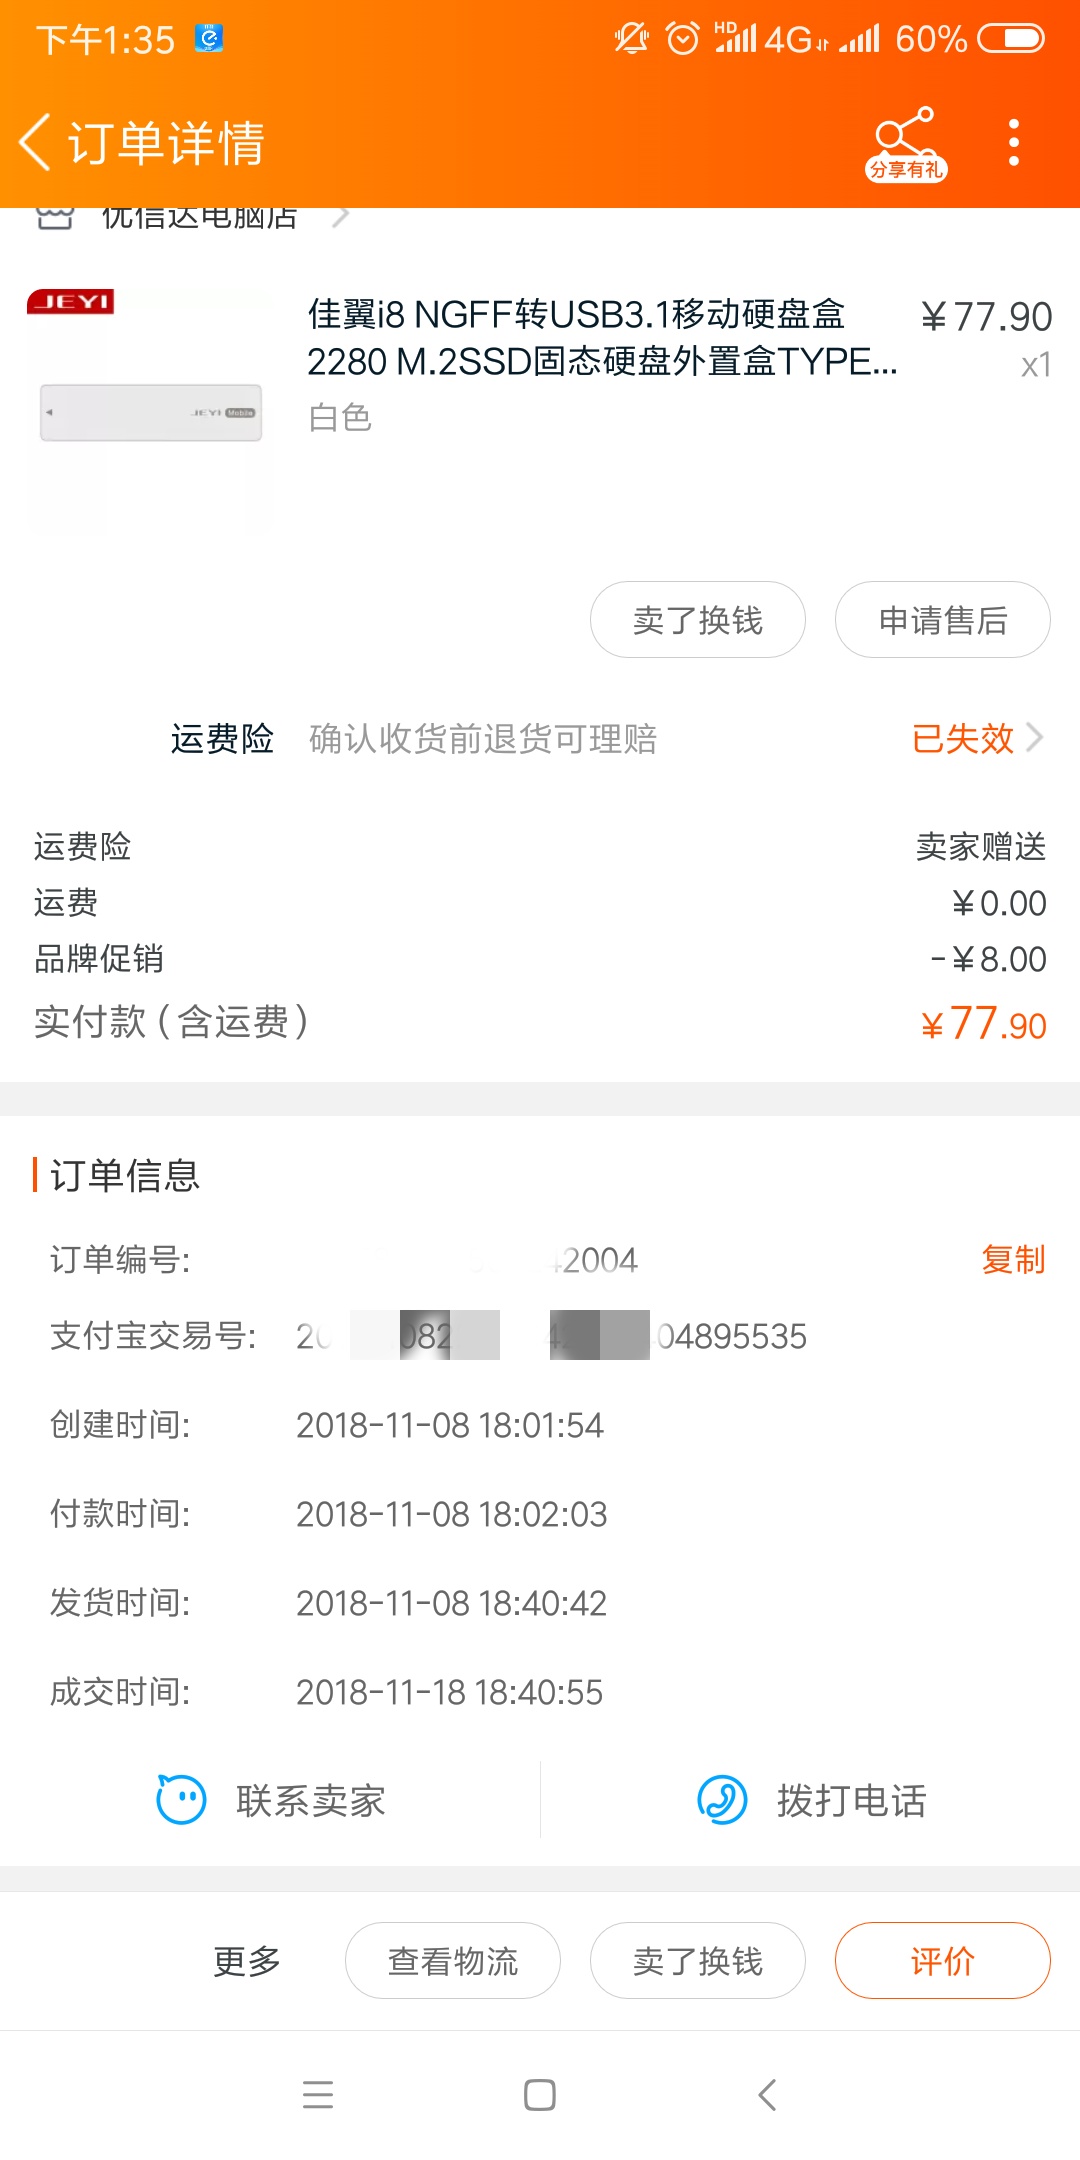Open the share gift icon (分享有礼)
The image size is (1080, 2160).
[905, 143]
